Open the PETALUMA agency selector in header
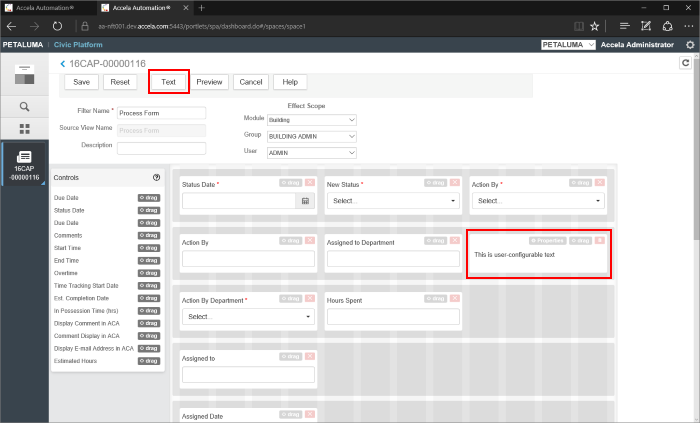This screenshot has height=423, width=700. coord(567,45)
